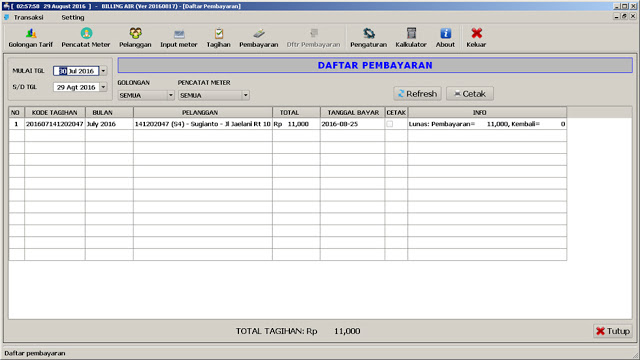The height and width of the screenshot is (360, 640).
Task: Click the 'TOTAL TAGIHAN: Rp 11,000' summary text
Action: click(x=298, y=331)
